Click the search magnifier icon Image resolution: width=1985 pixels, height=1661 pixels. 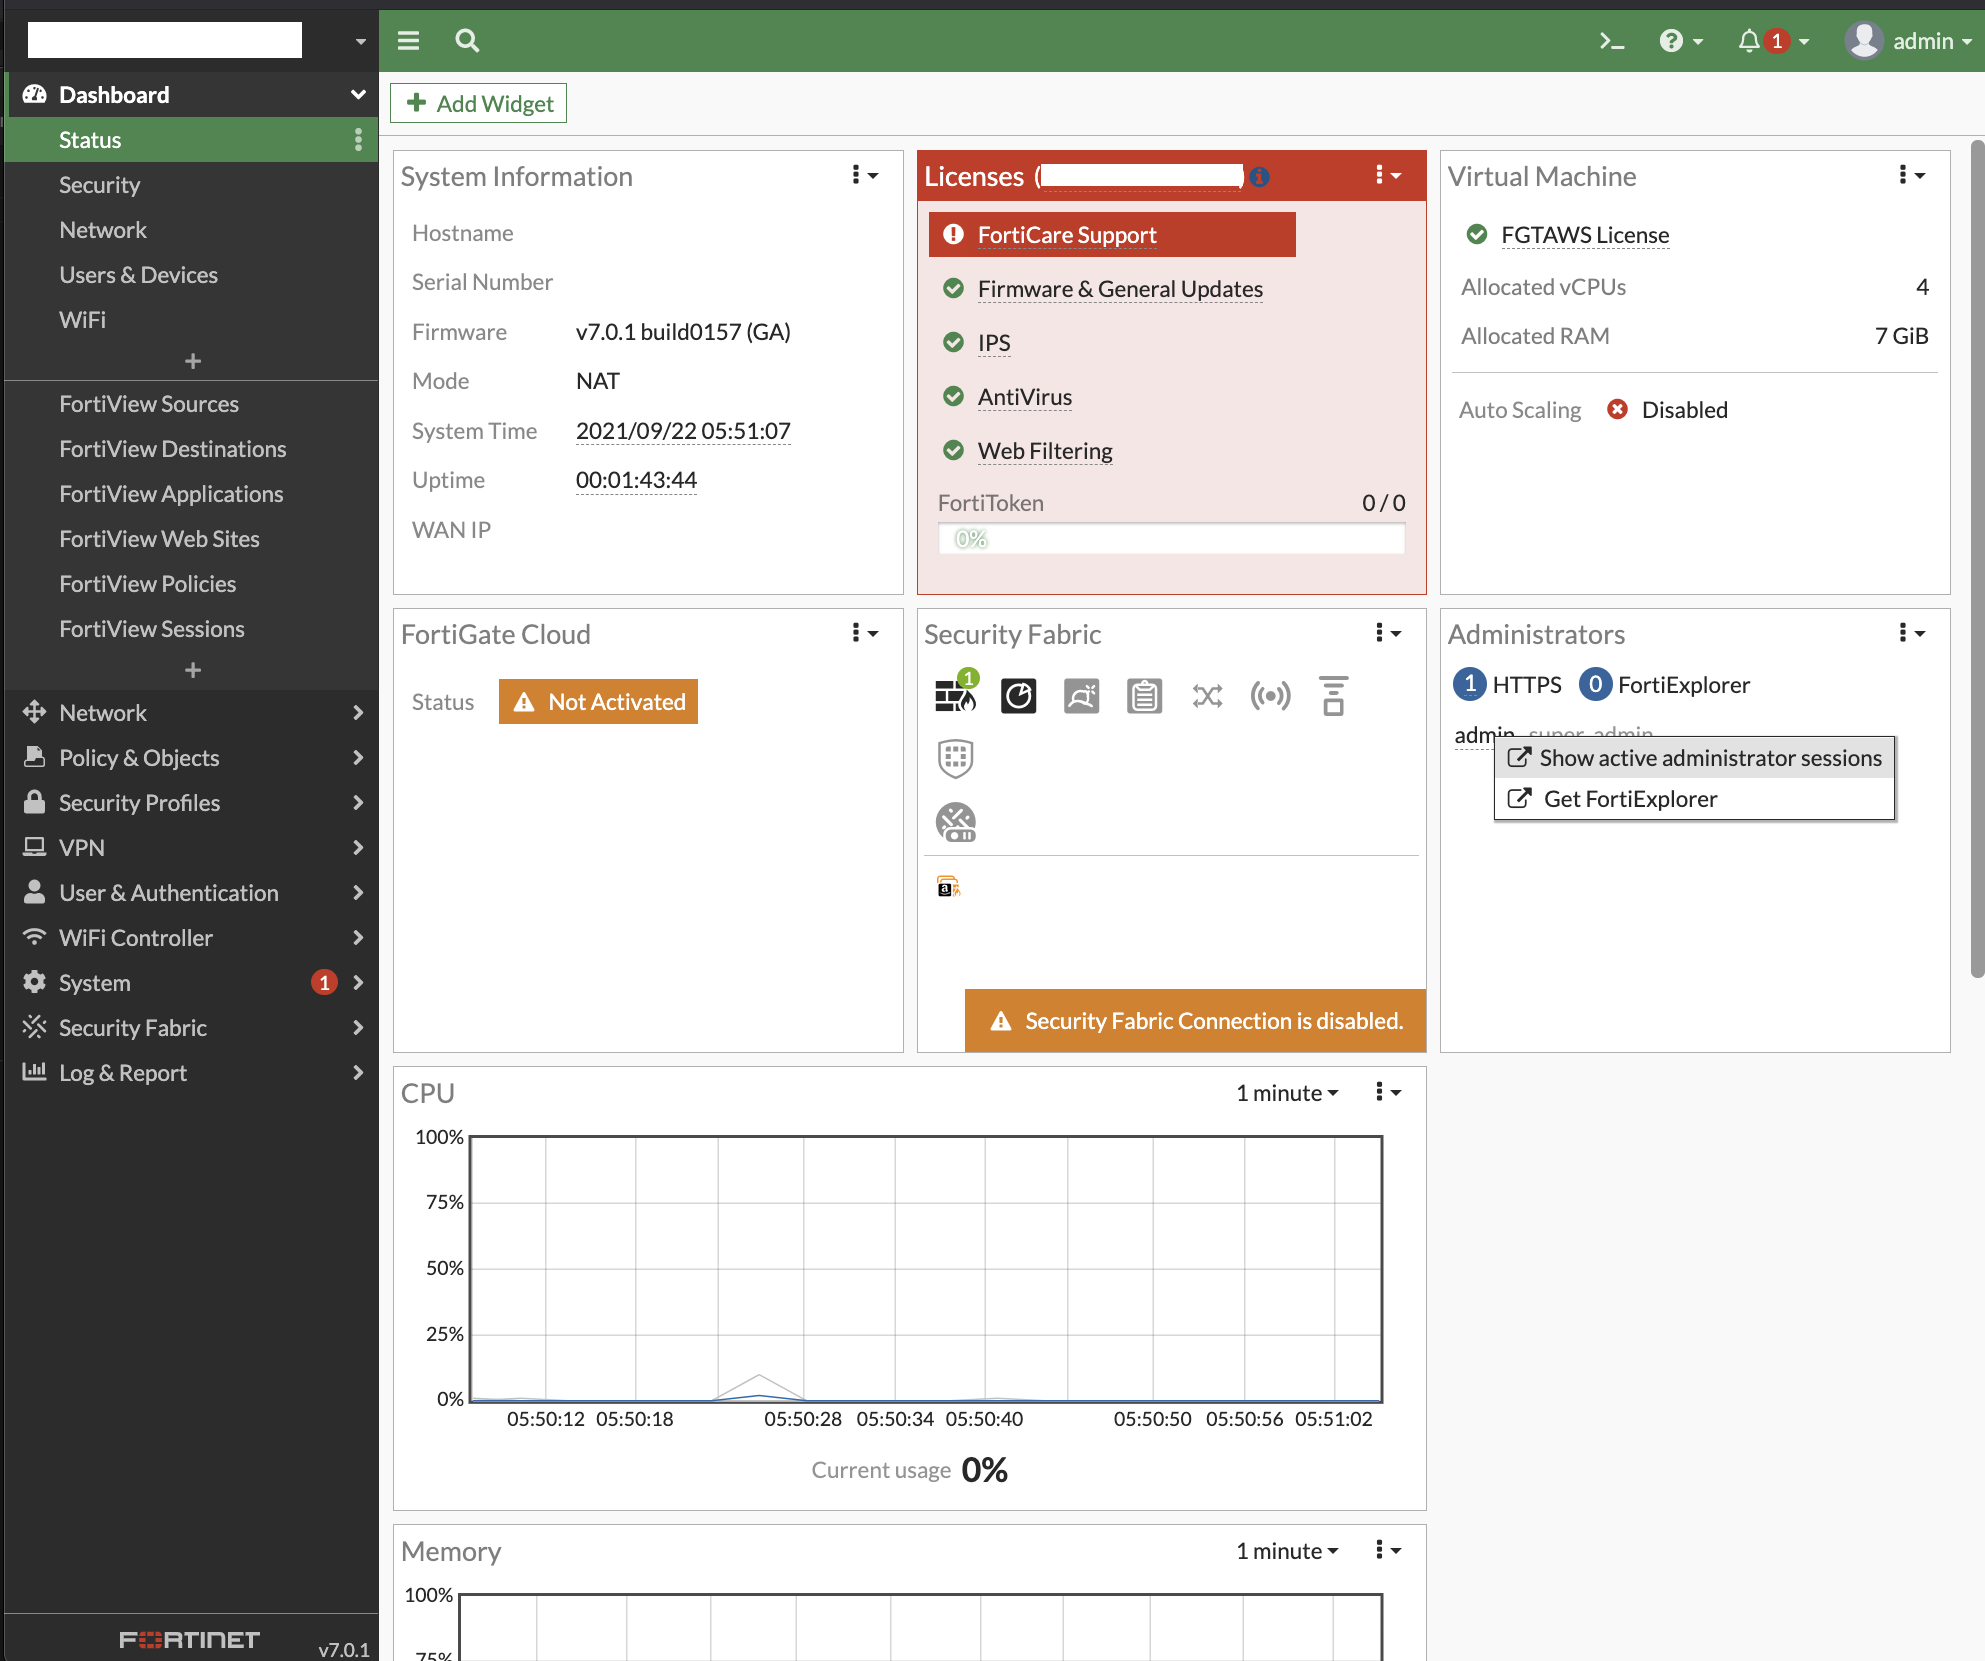click(x=467, y=41)
